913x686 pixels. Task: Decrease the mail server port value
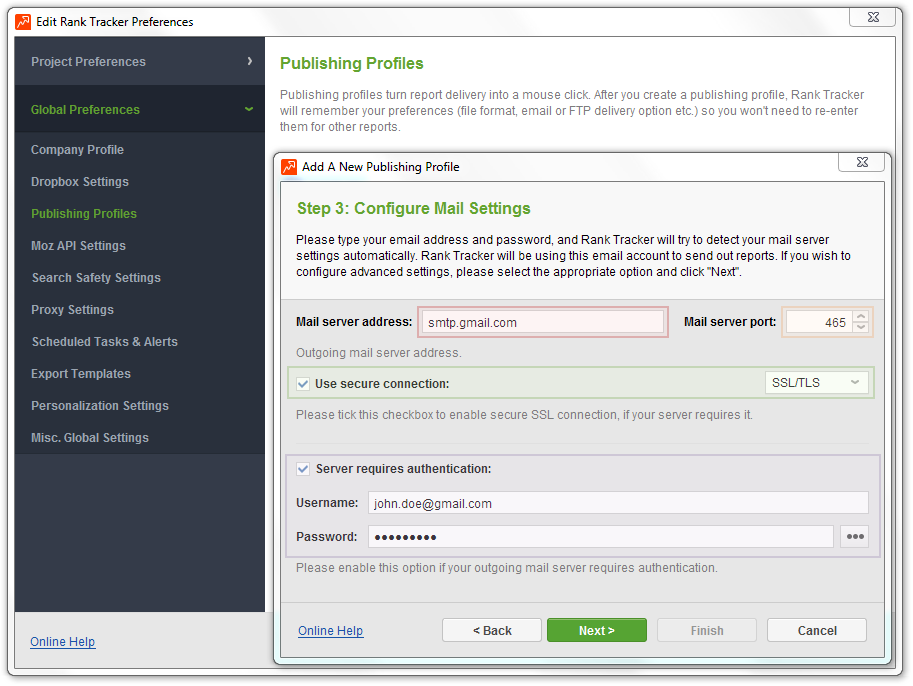pyautogui.click(x=861, y=327)
